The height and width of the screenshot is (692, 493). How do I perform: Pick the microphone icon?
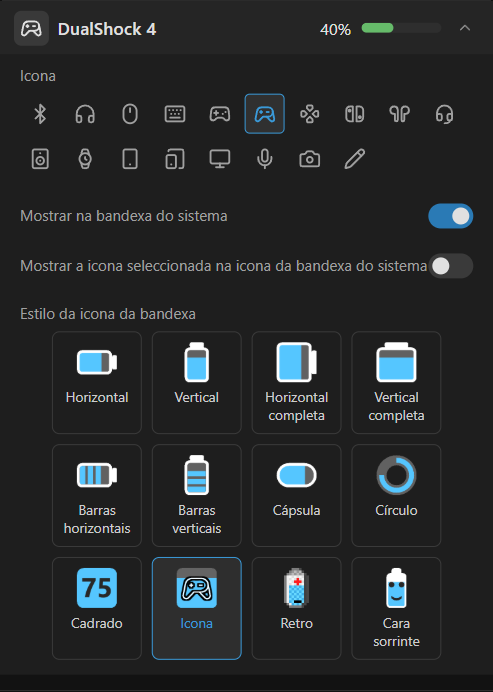coord(265,159)
